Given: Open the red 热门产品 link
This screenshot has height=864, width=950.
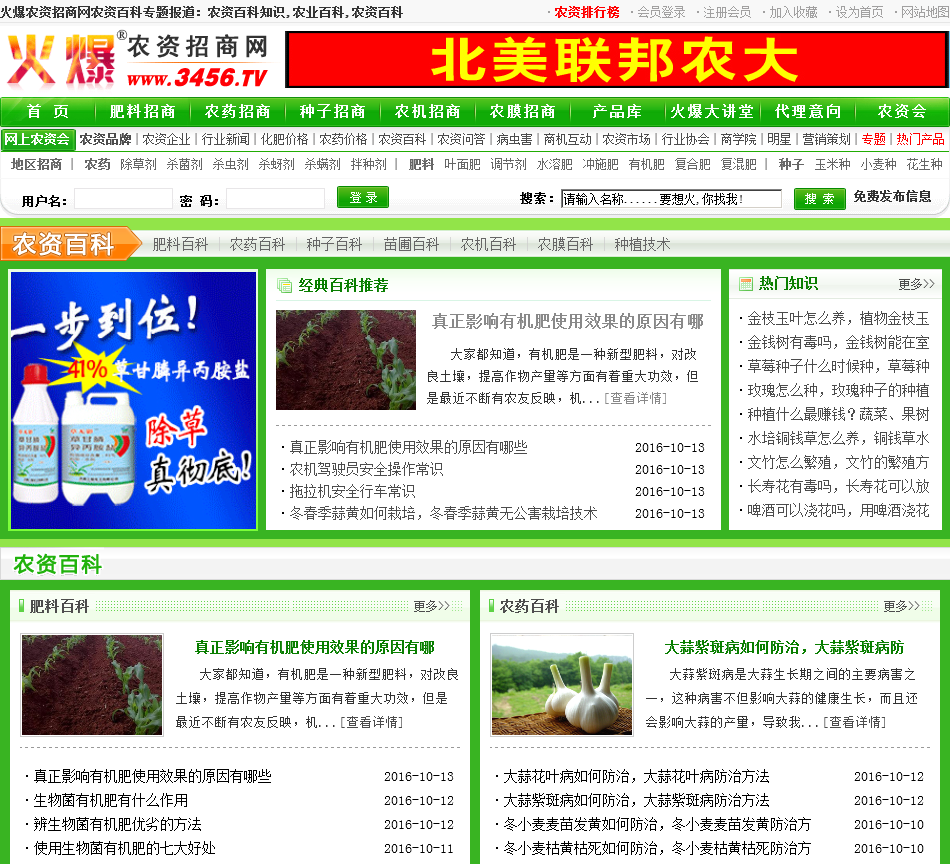Looking at the screenshot, I should 921,139.
